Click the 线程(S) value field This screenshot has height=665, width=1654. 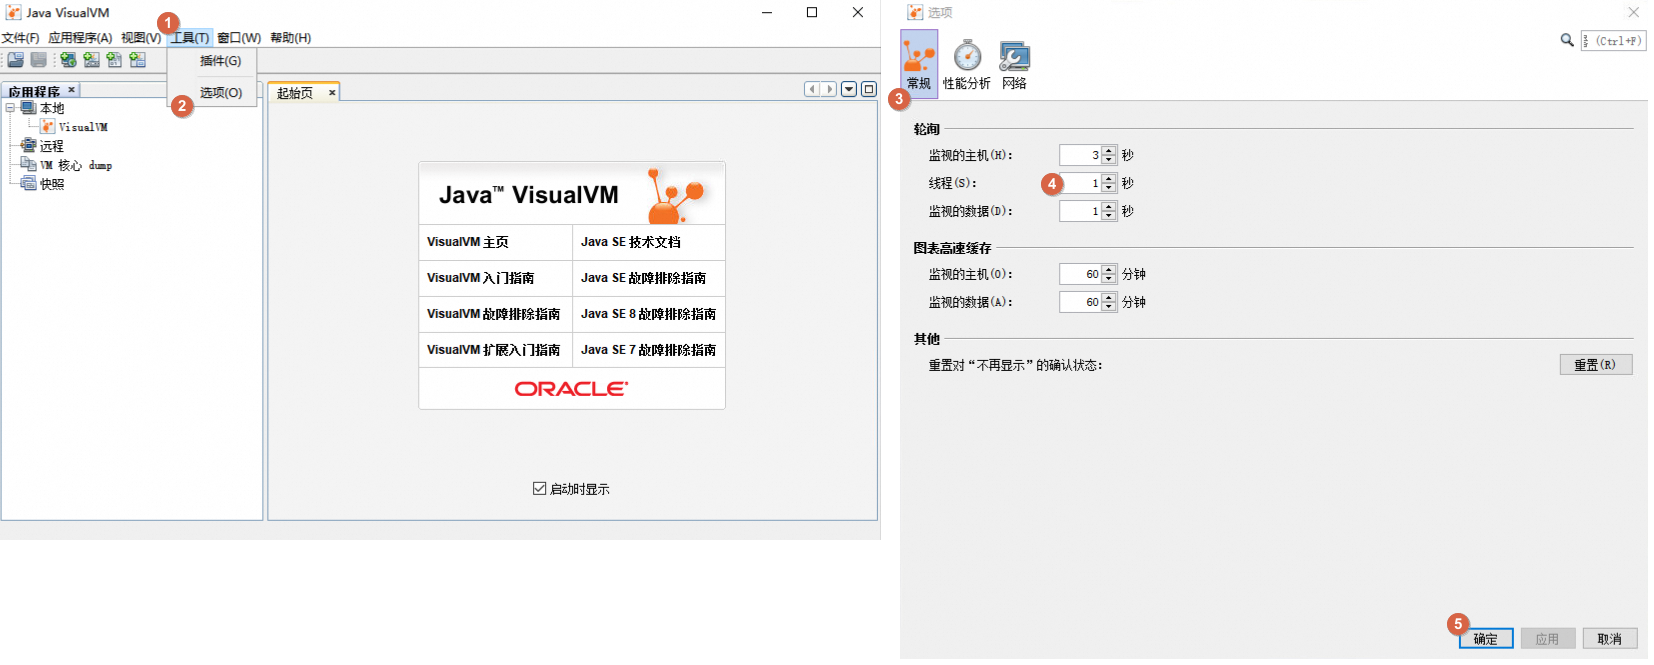[1081, 183]
